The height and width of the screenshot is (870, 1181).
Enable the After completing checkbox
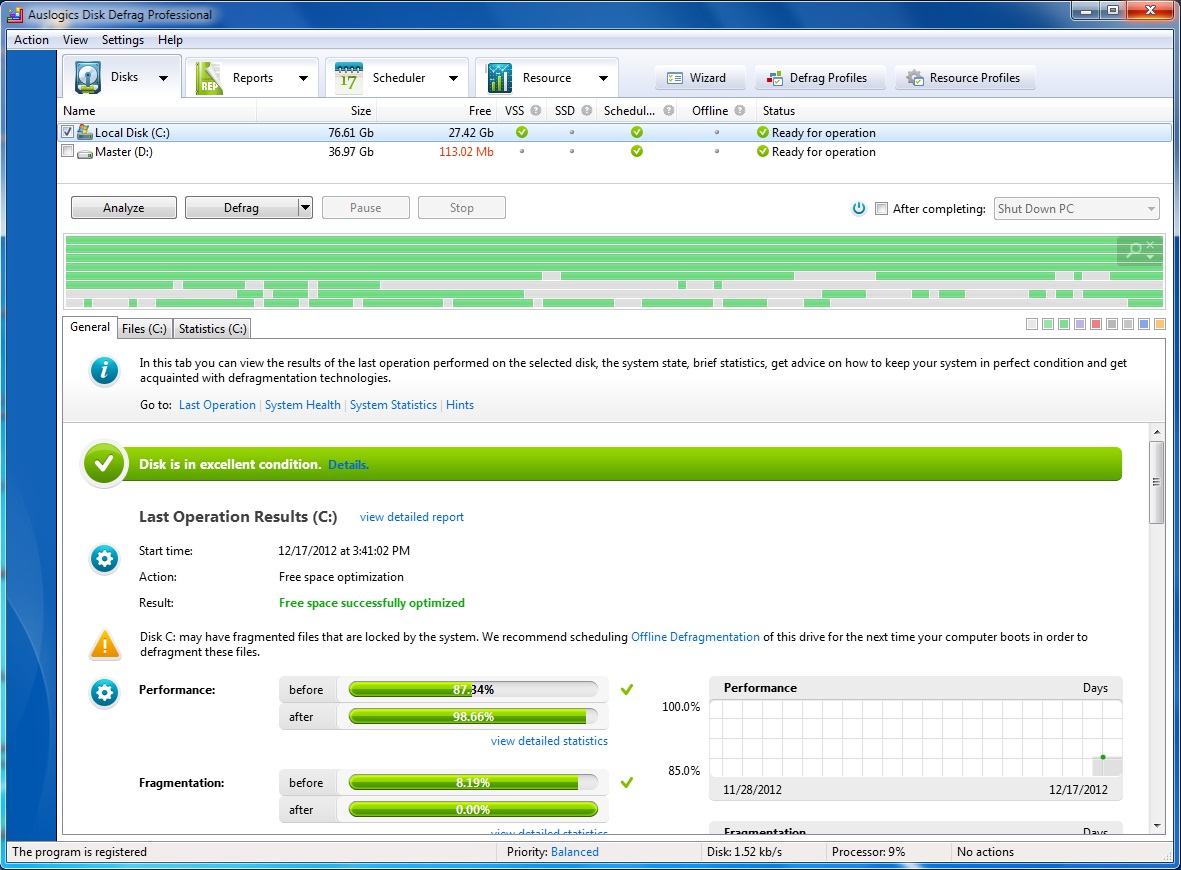click(881, 209)
